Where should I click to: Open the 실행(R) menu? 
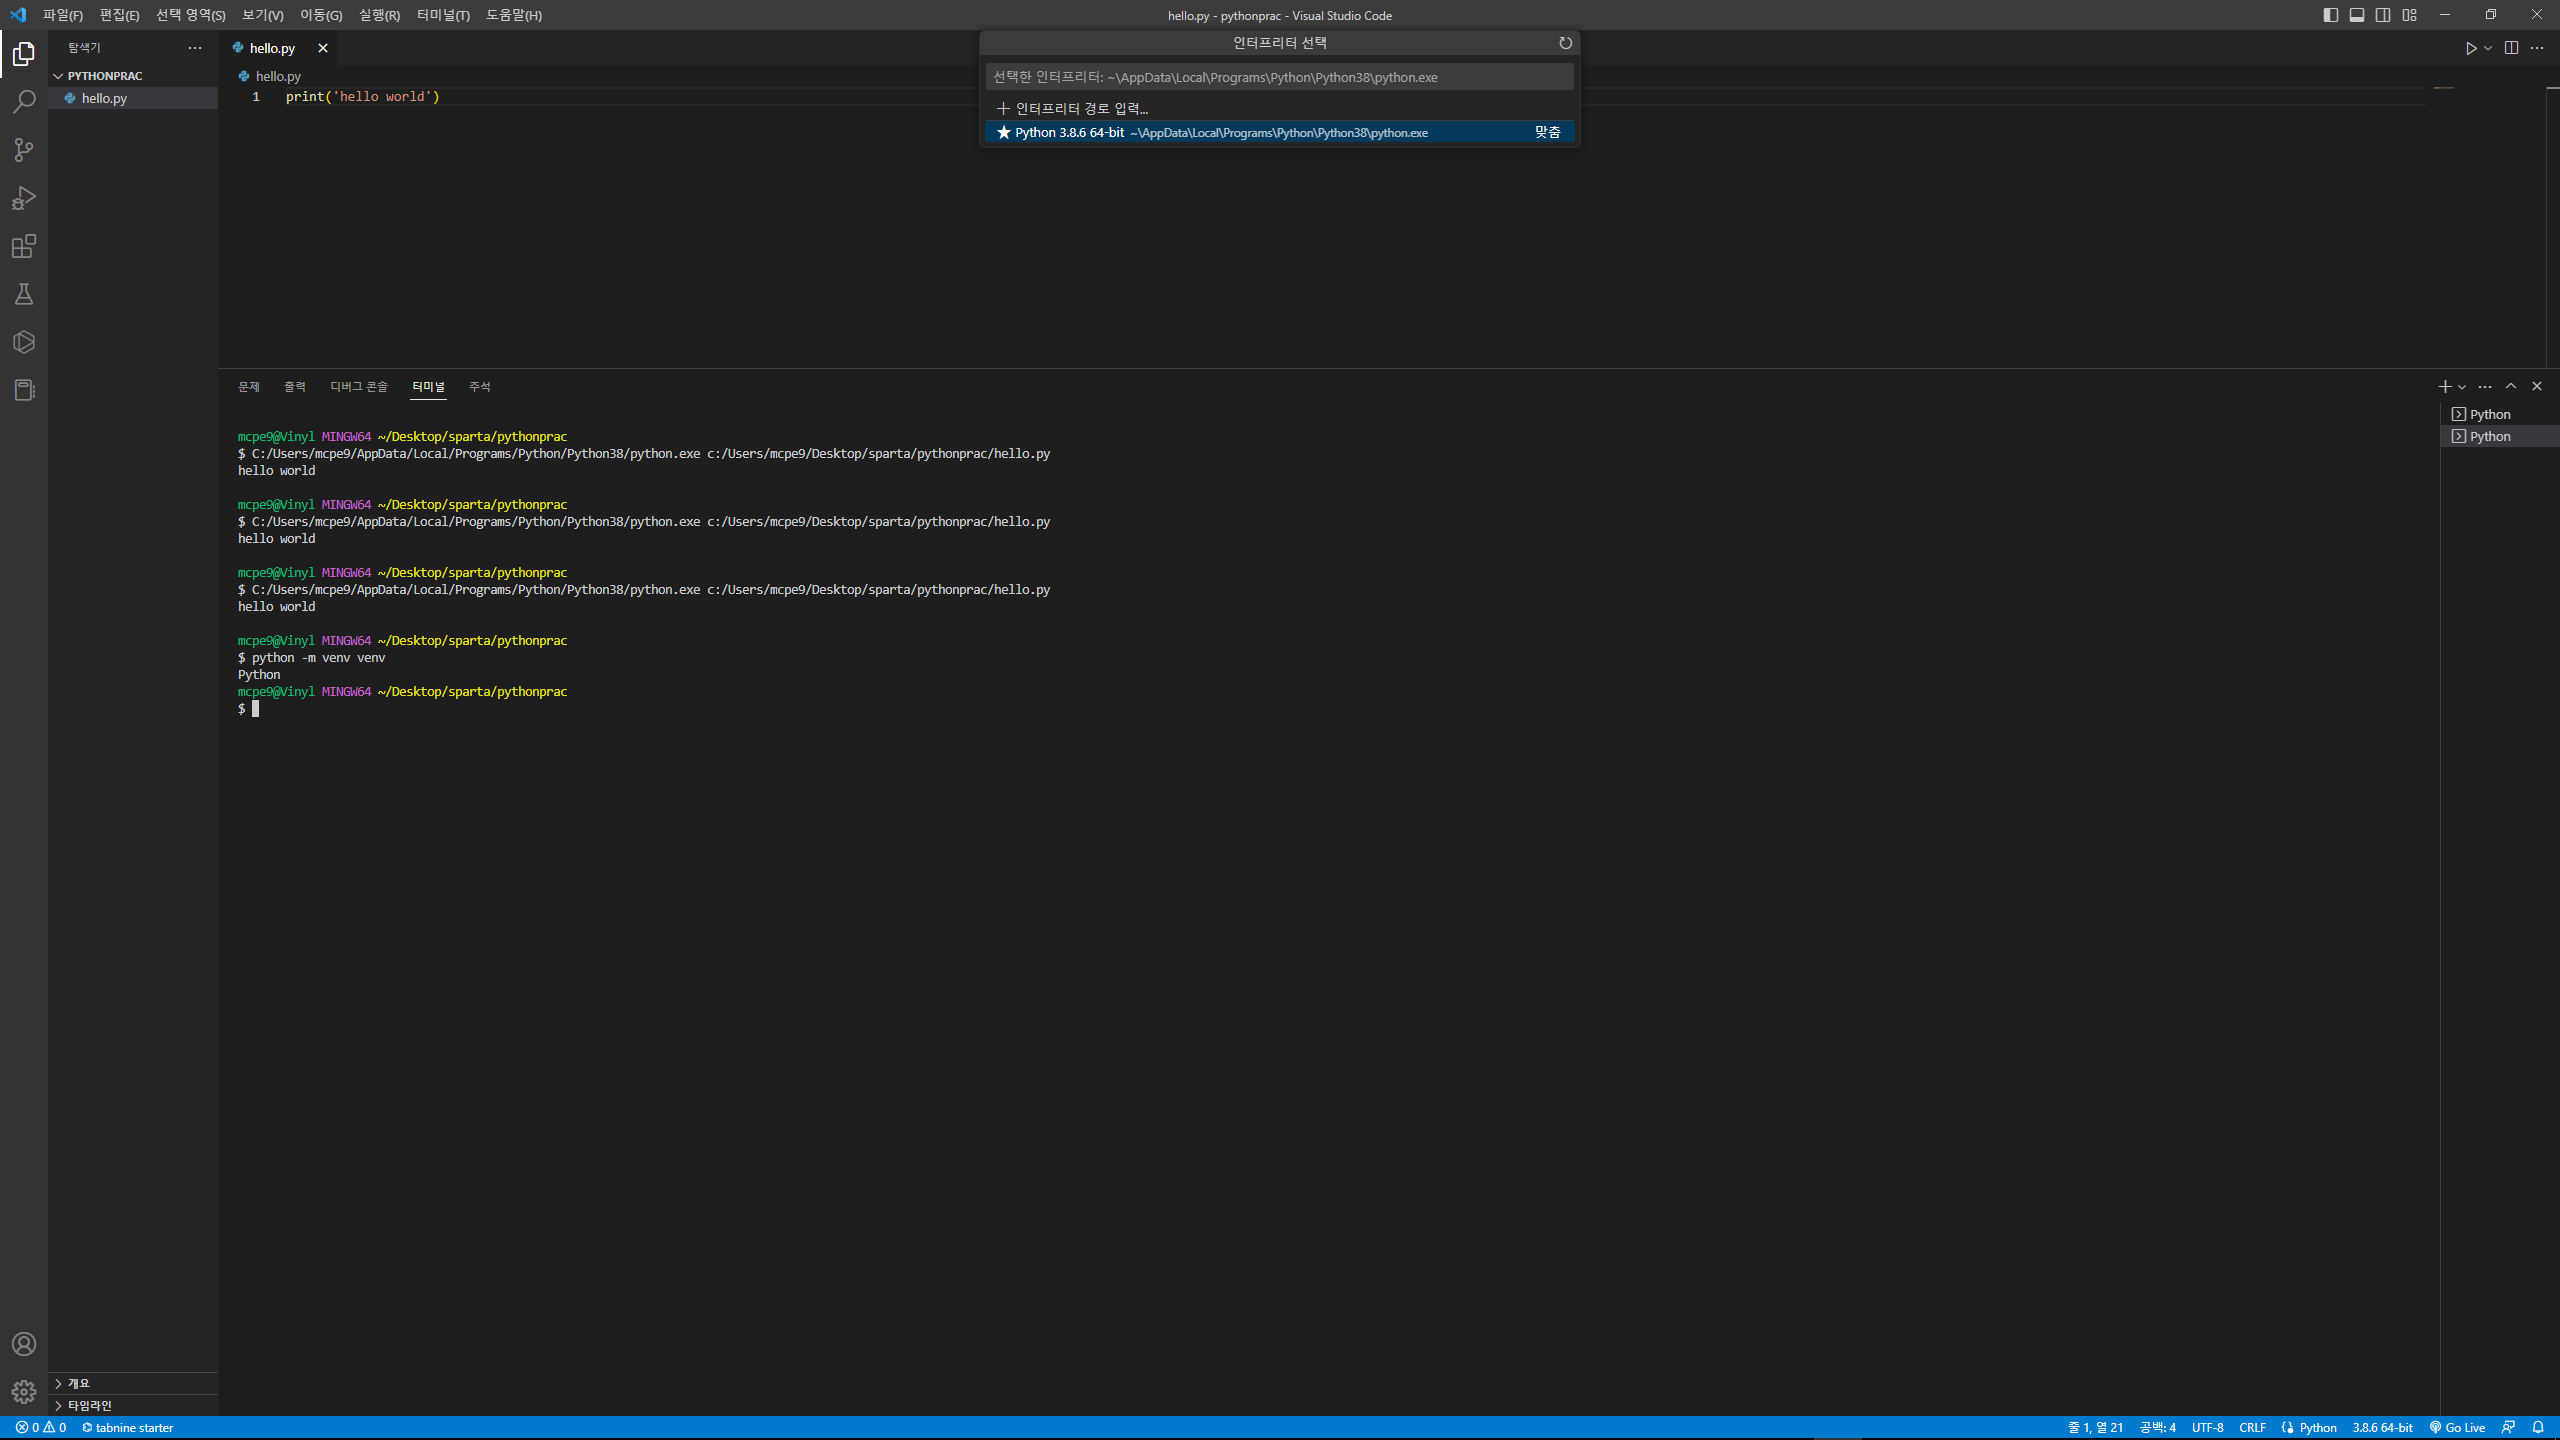(x=379, y=15)
